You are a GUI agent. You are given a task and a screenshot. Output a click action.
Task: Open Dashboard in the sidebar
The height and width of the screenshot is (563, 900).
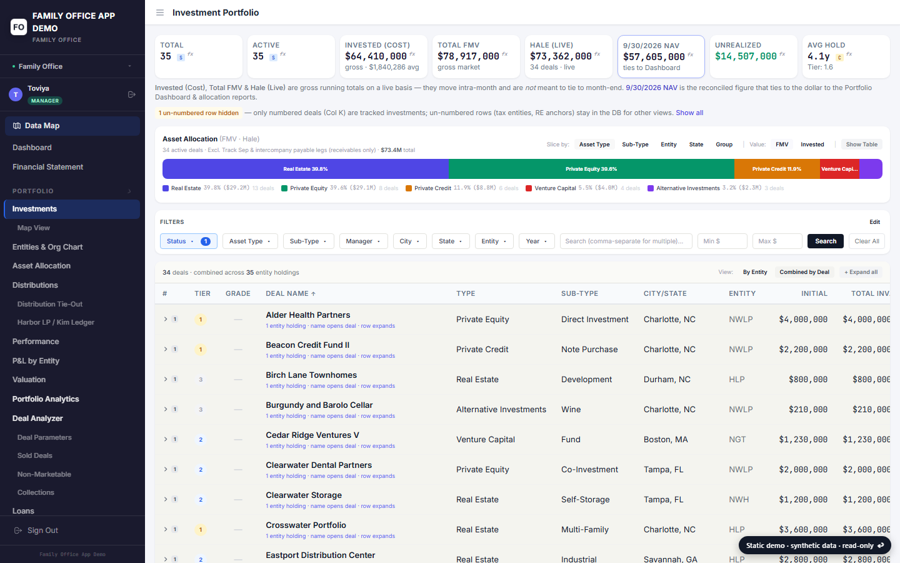point(32,147)
